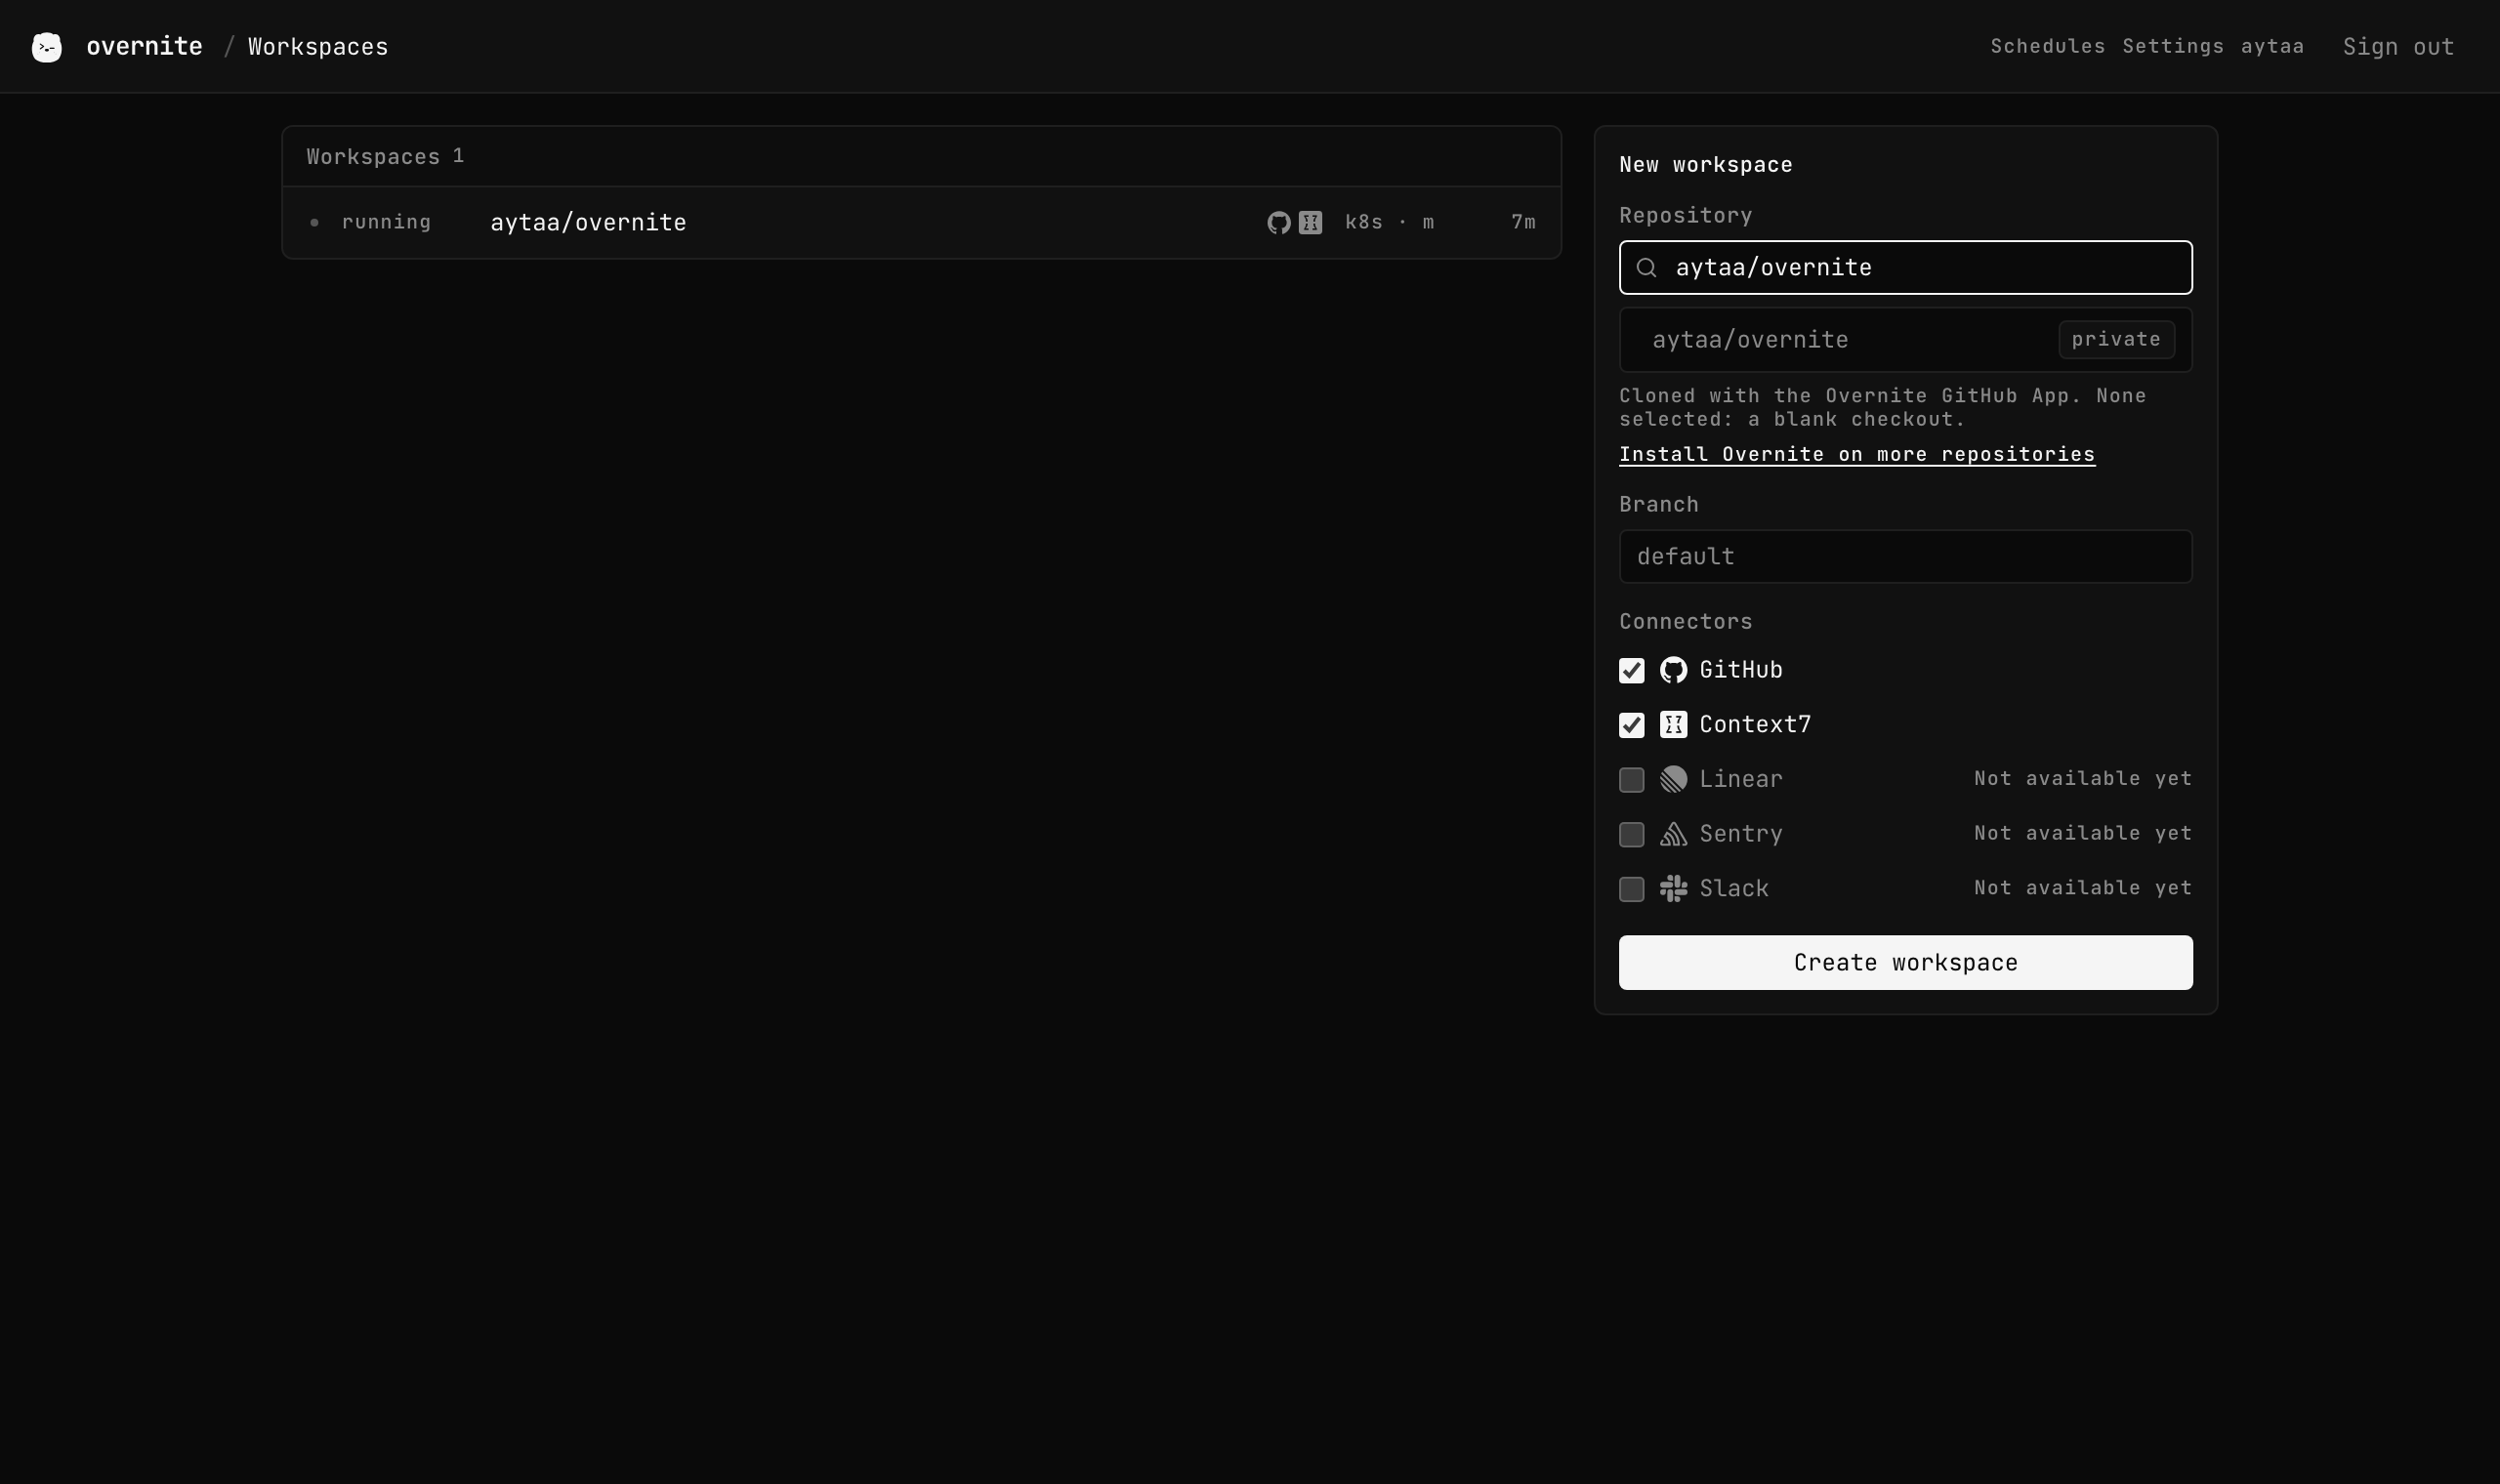
Task: Click the Repository search input field
Action: point(1905,268)
